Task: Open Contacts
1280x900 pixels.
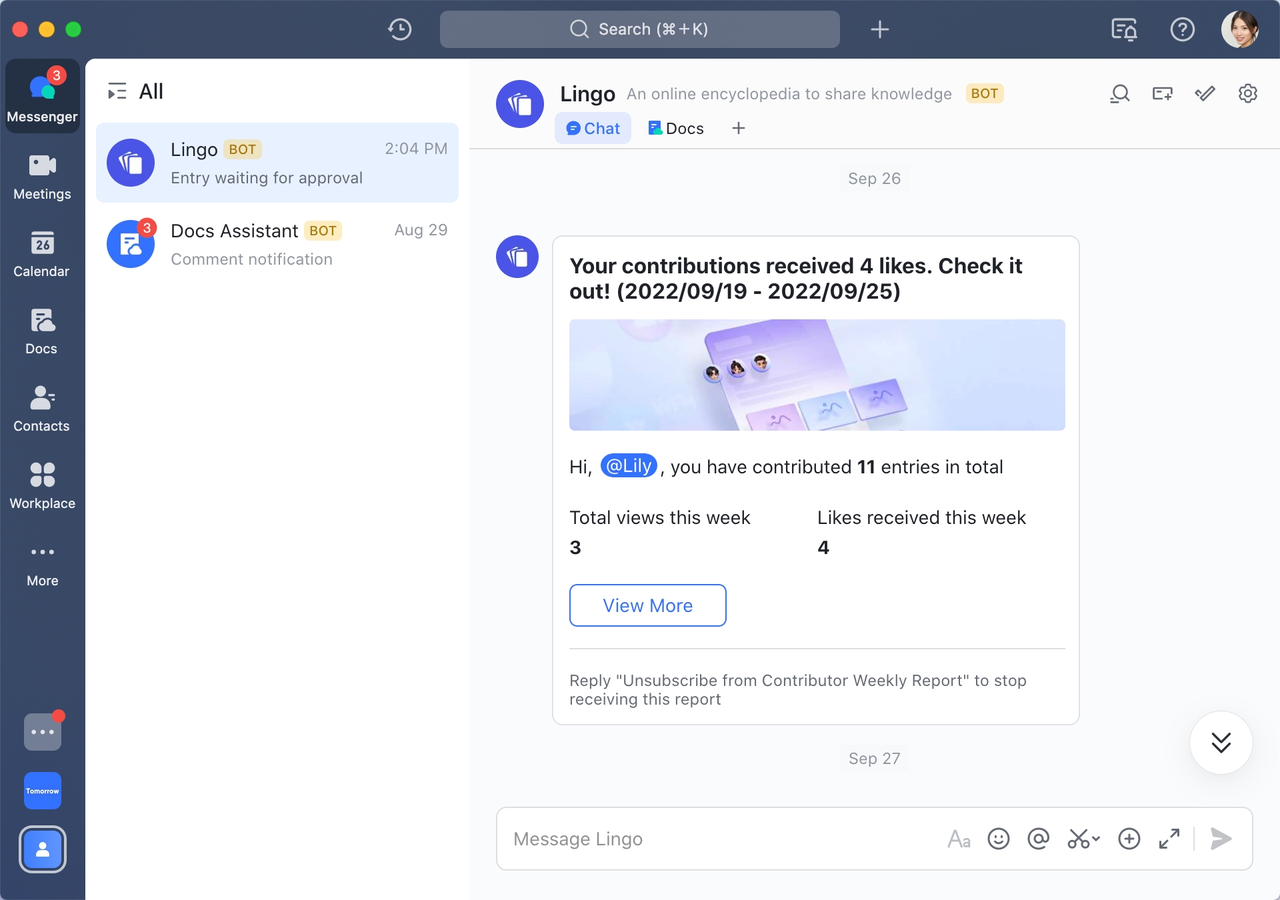Action: tap(42, 409)
